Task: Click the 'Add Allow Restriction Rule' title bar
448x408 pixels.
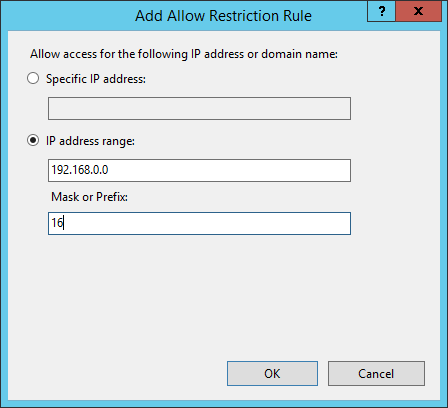Action: coord(223,16)
